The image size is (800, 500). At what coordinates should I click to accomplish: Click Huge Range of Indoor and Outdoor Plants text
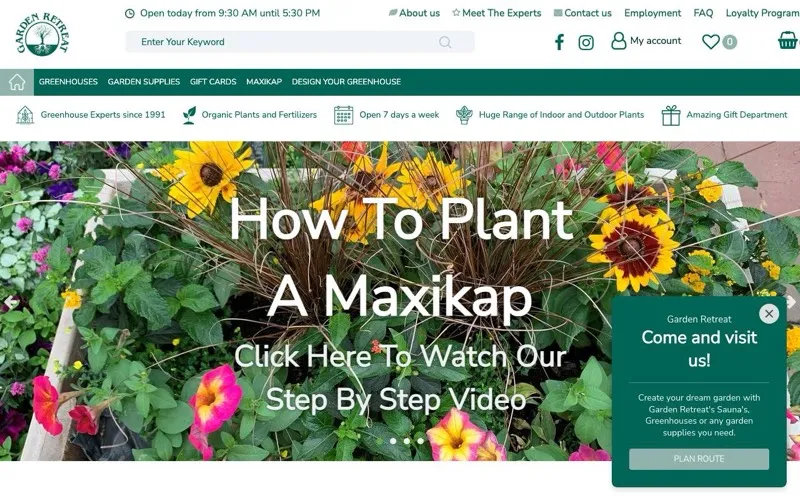coord(561,115)
